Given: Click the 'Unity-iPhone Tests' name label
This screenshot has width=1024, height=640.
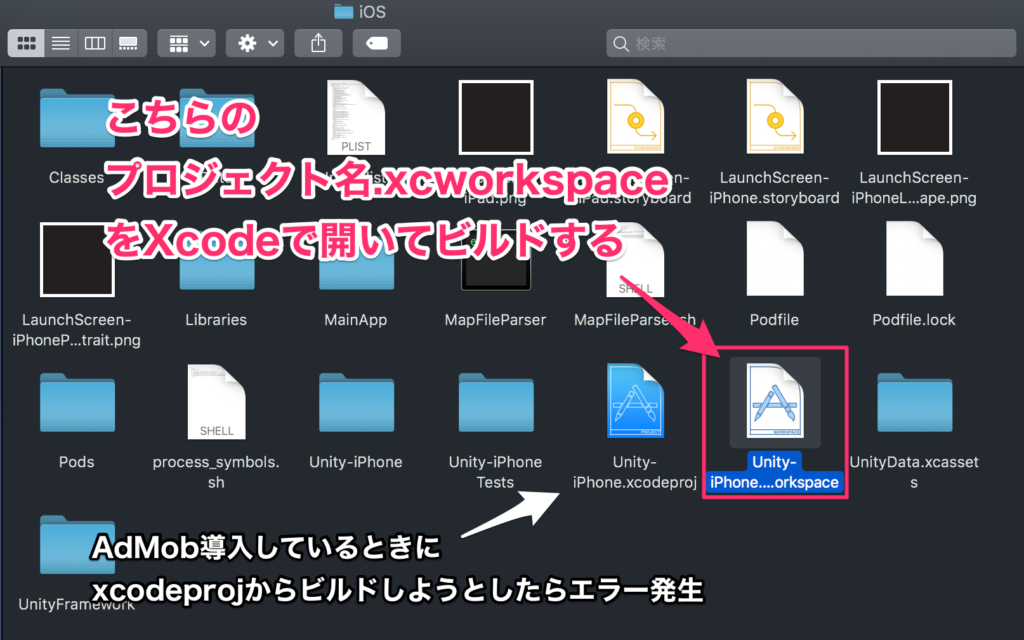Looking at the screenshot, I should 495,472.
